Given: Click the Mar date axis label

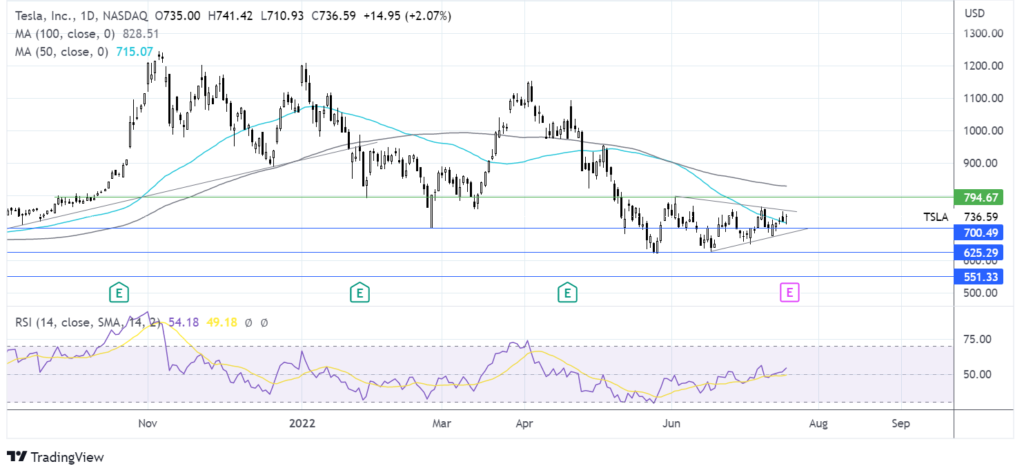Looking at the screenshot, I should 443,423.
